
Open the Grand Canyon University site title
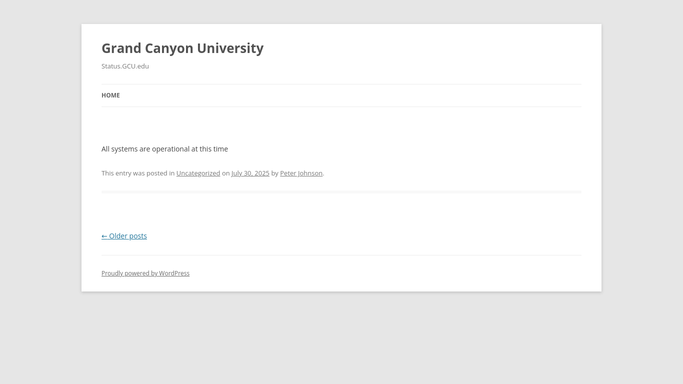click(x=183, y=48)
